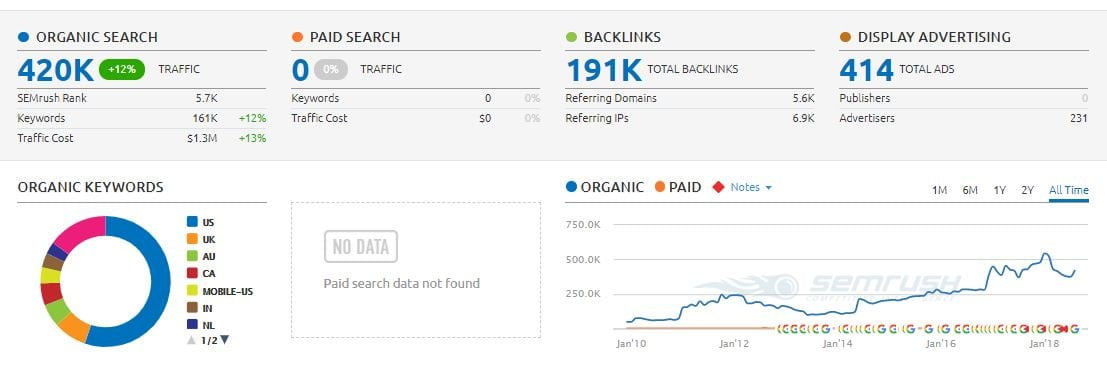The width and height of the screenshot is (1107, 380).
Task: Open the Notes dropdown menu
Action: pyautogui.click(x=751, y=187)
